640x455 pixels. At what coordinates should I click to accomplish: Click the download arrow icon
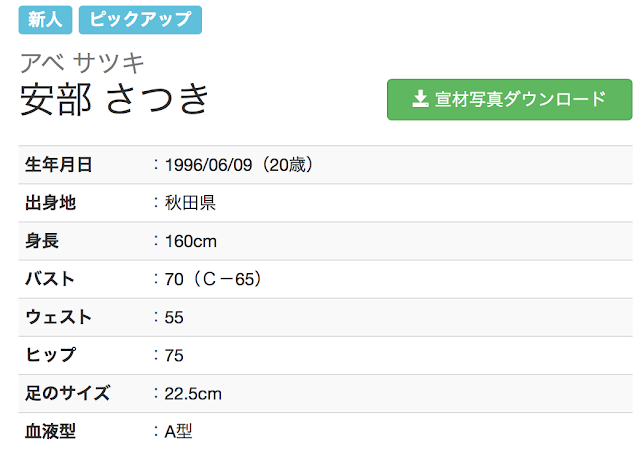point(419,99)
